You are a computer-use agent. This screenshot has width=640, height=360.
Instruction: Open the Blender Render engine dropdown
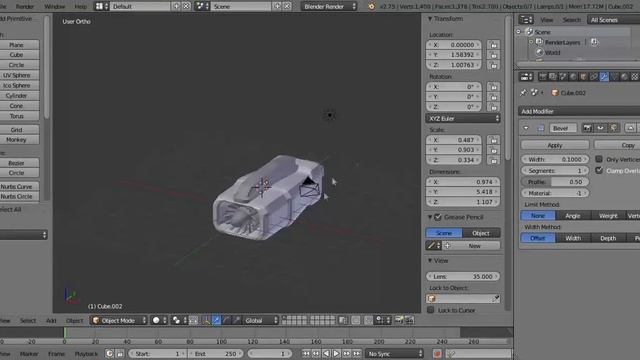coord(329,6)
